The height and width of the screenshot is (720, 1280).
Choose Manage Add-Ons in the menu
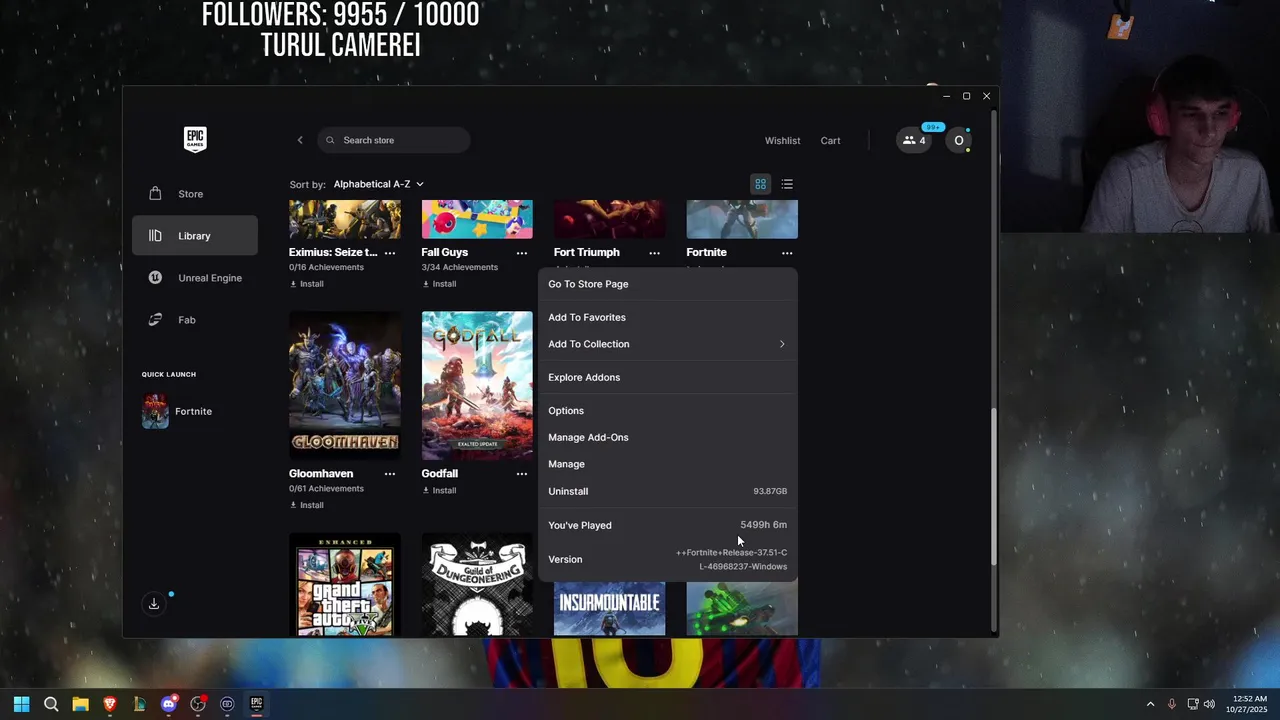(x=668, y=437)
